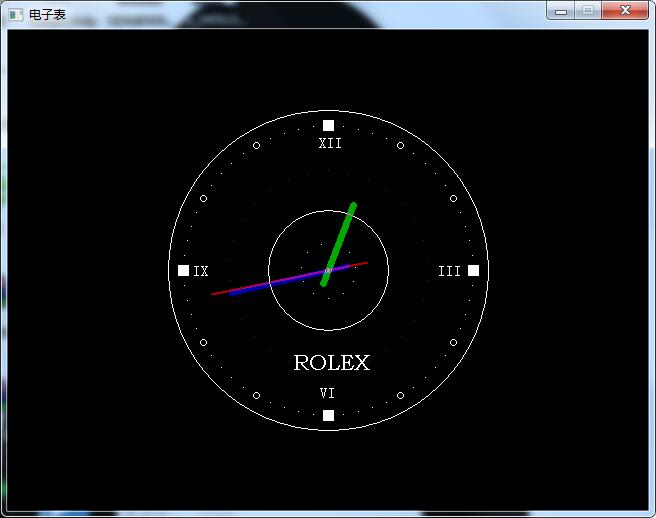Click the white square above XII
656x518 pixels.
click(x=328, y=126)
